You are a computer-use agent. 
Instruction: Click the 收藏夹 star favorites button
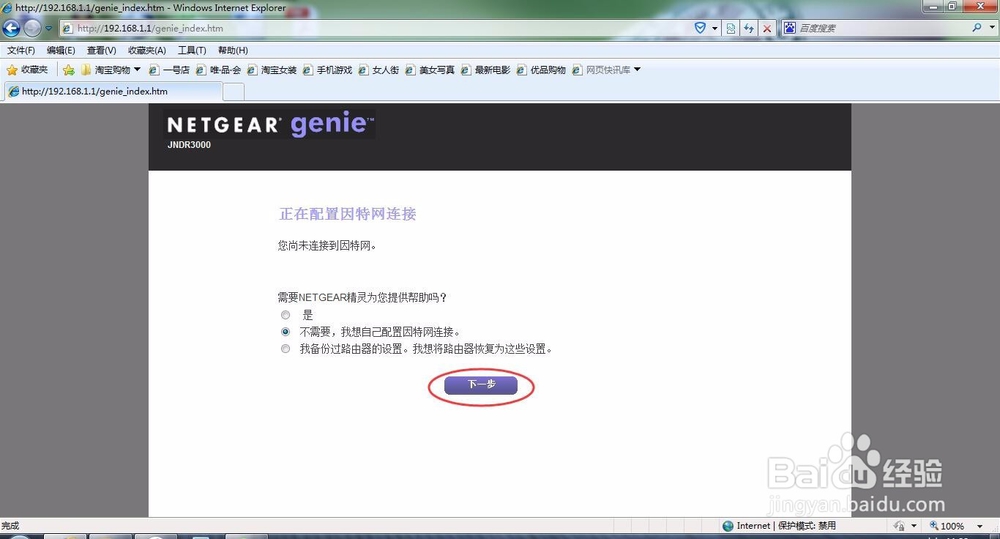click(x=27, y=70)
